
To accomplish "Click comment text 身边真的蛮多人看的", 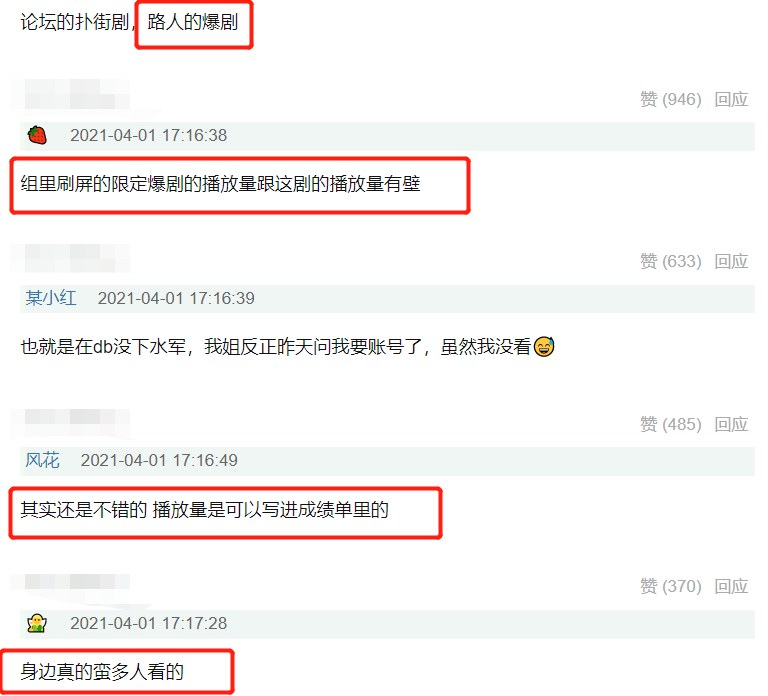I will point(102,672).
